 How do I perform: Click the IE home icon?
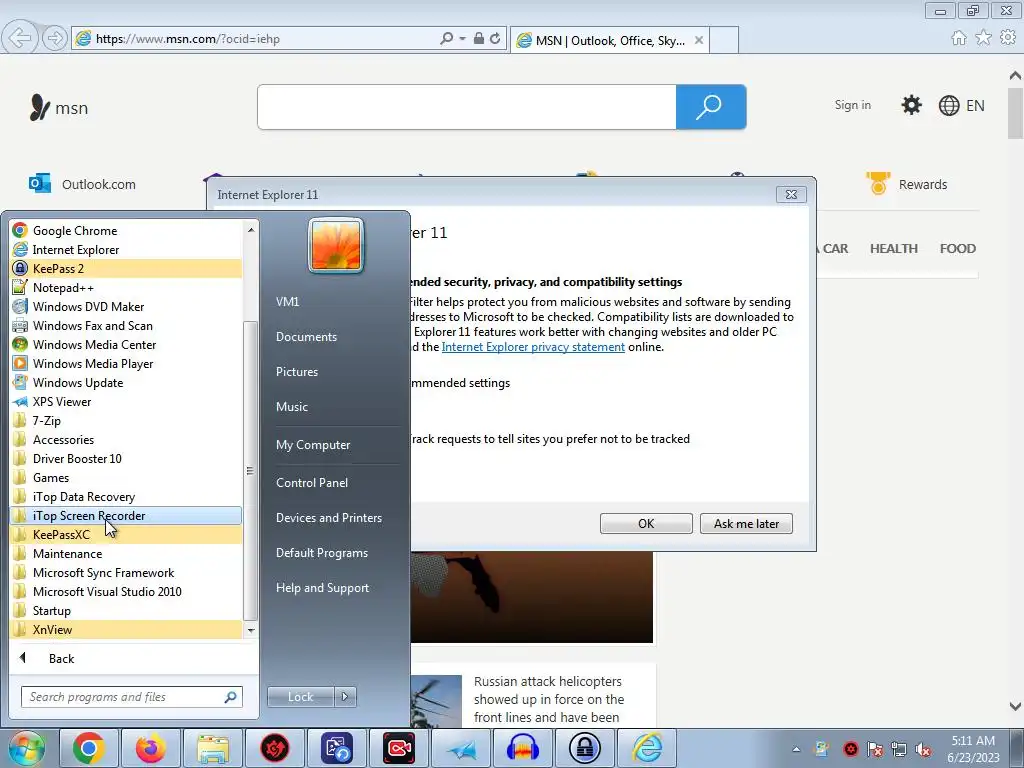[x=959, y=38]
